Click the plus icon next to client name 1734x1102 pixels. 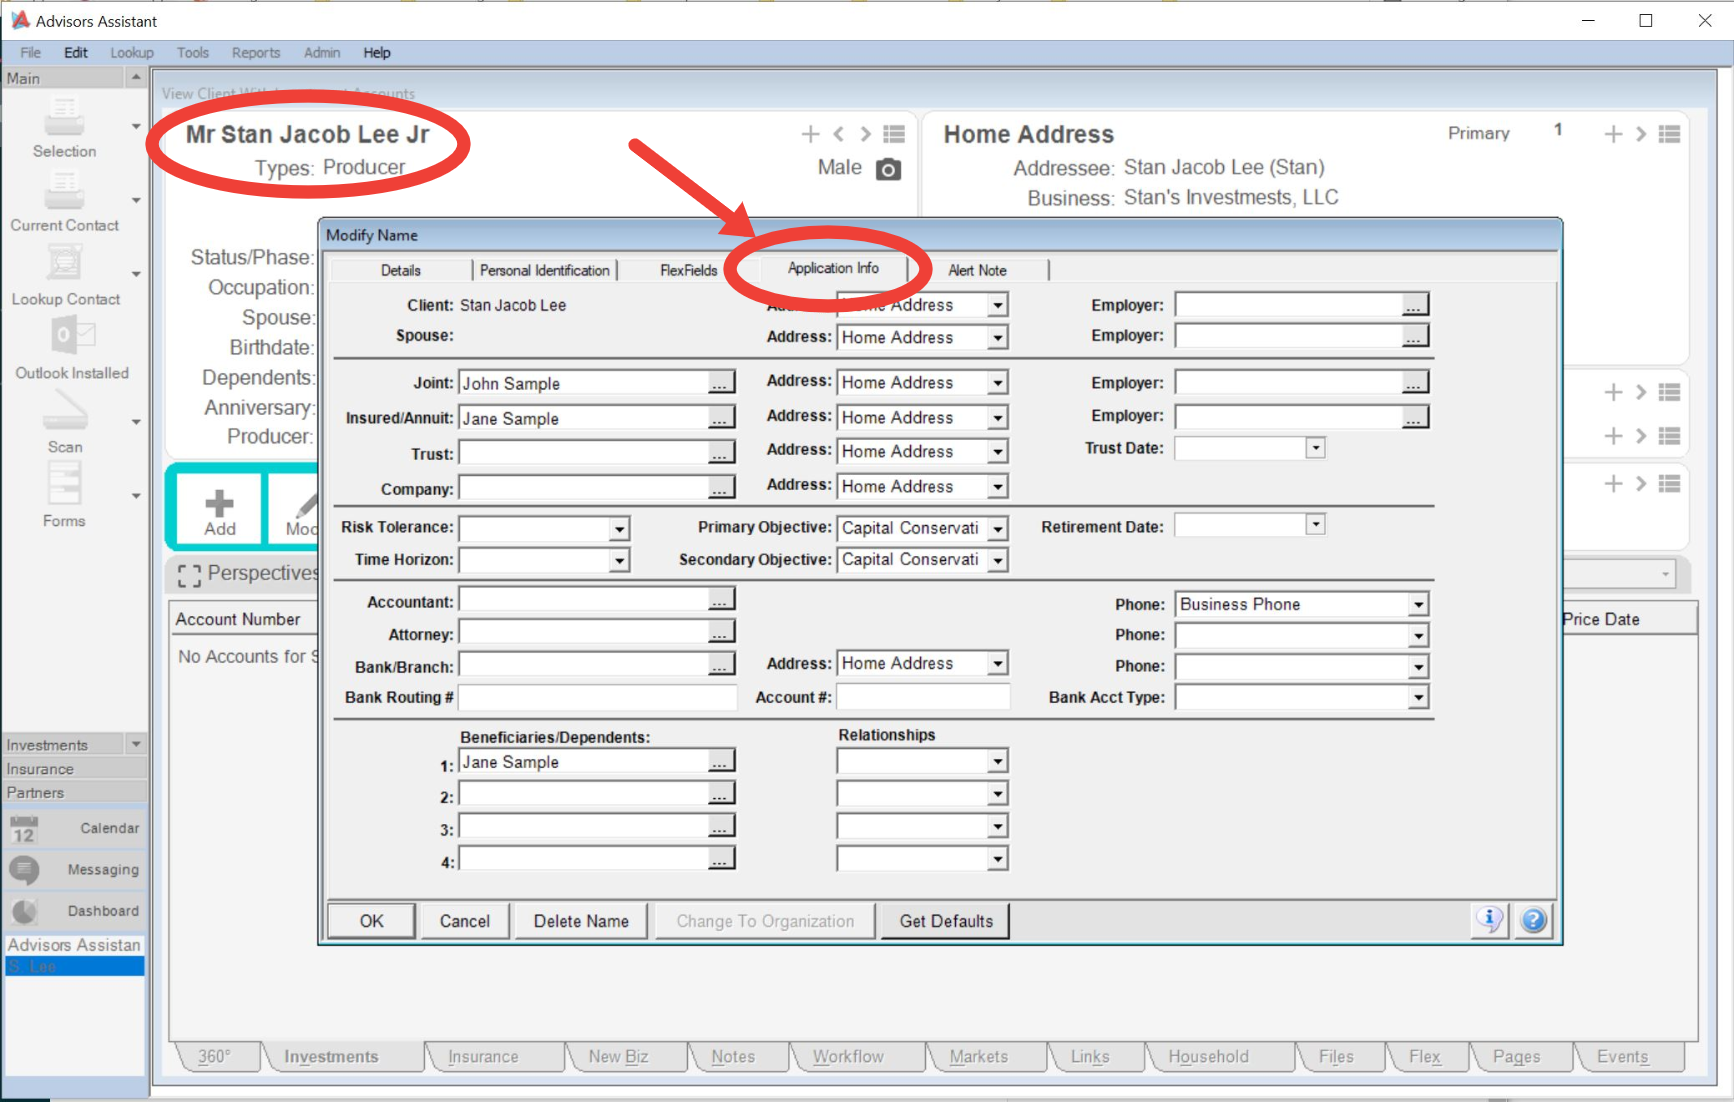(x=810, y=134)
